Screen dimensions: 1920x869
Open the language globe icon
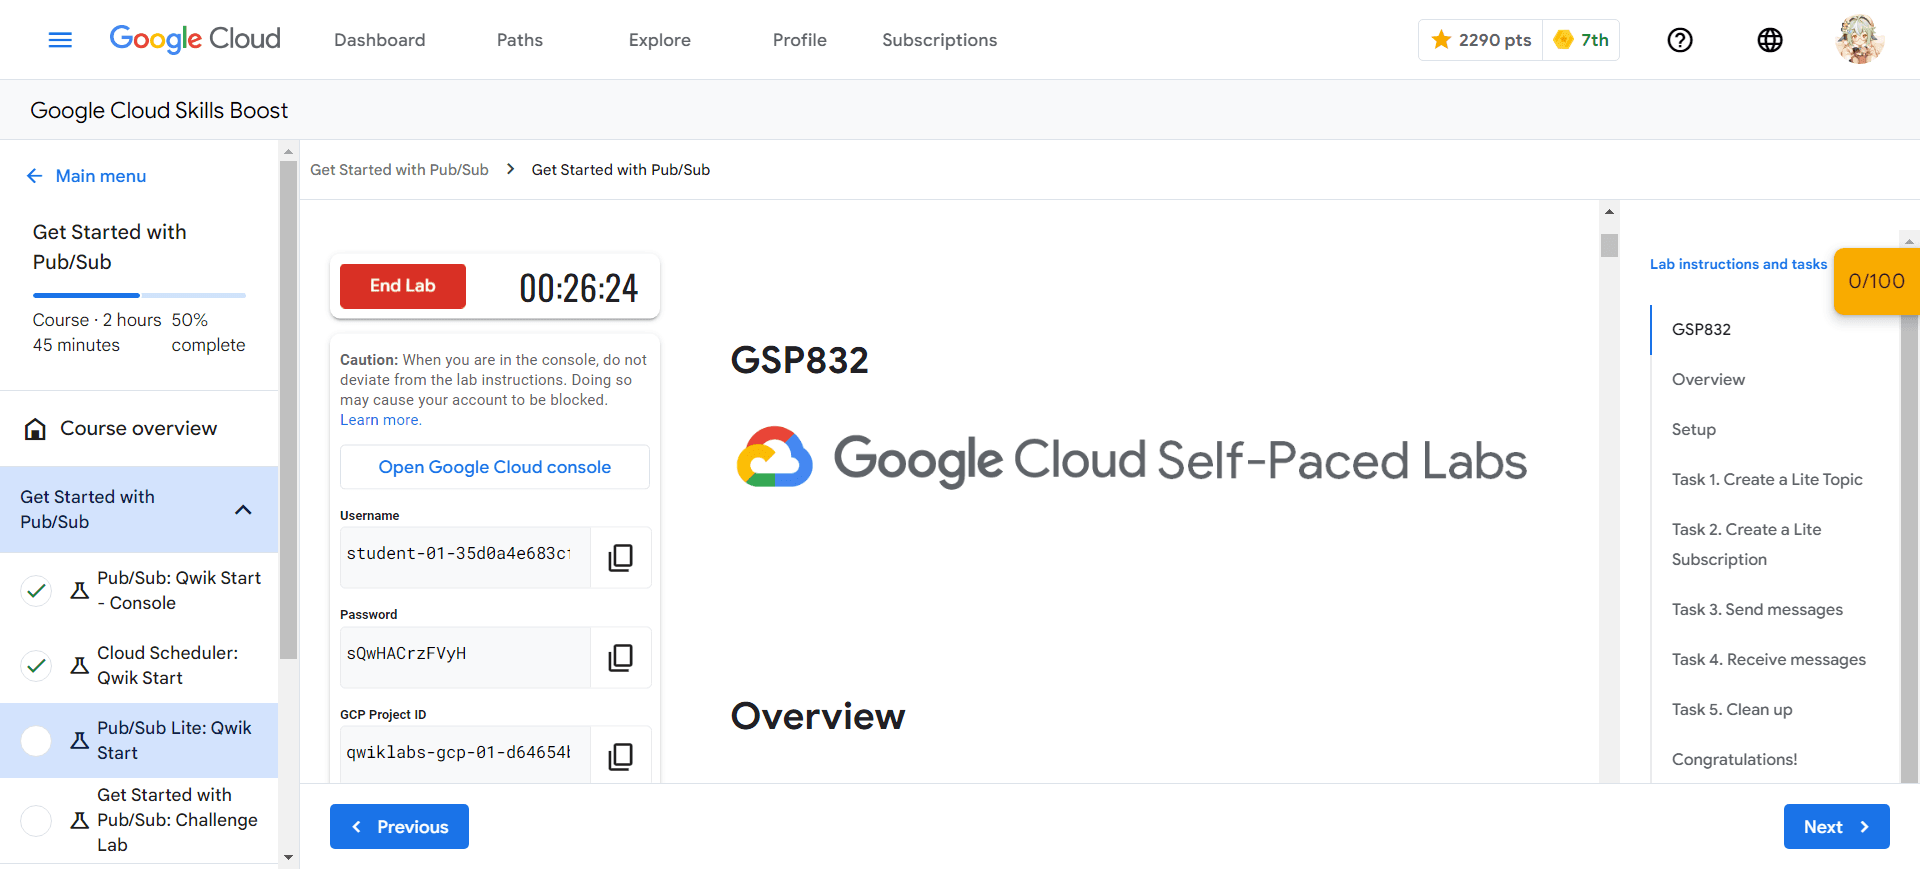[x=1770, y=40]
